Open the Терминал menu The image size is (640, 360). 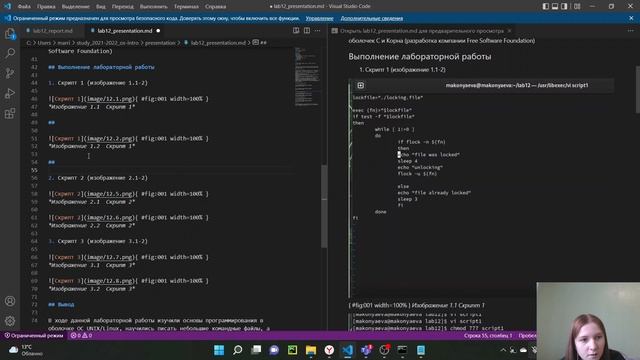[186, 7]
